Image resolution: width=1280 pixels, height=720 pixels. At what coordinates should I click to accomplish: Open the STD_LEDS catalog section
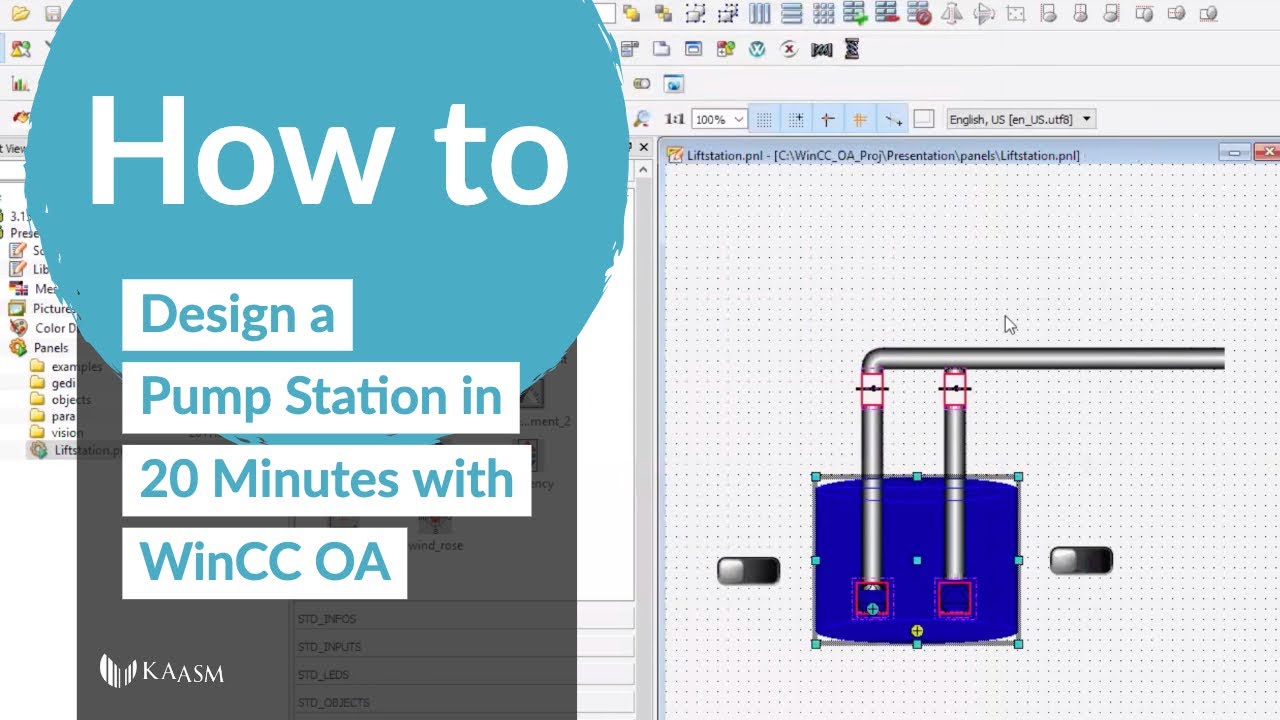[x=464, y=675]
